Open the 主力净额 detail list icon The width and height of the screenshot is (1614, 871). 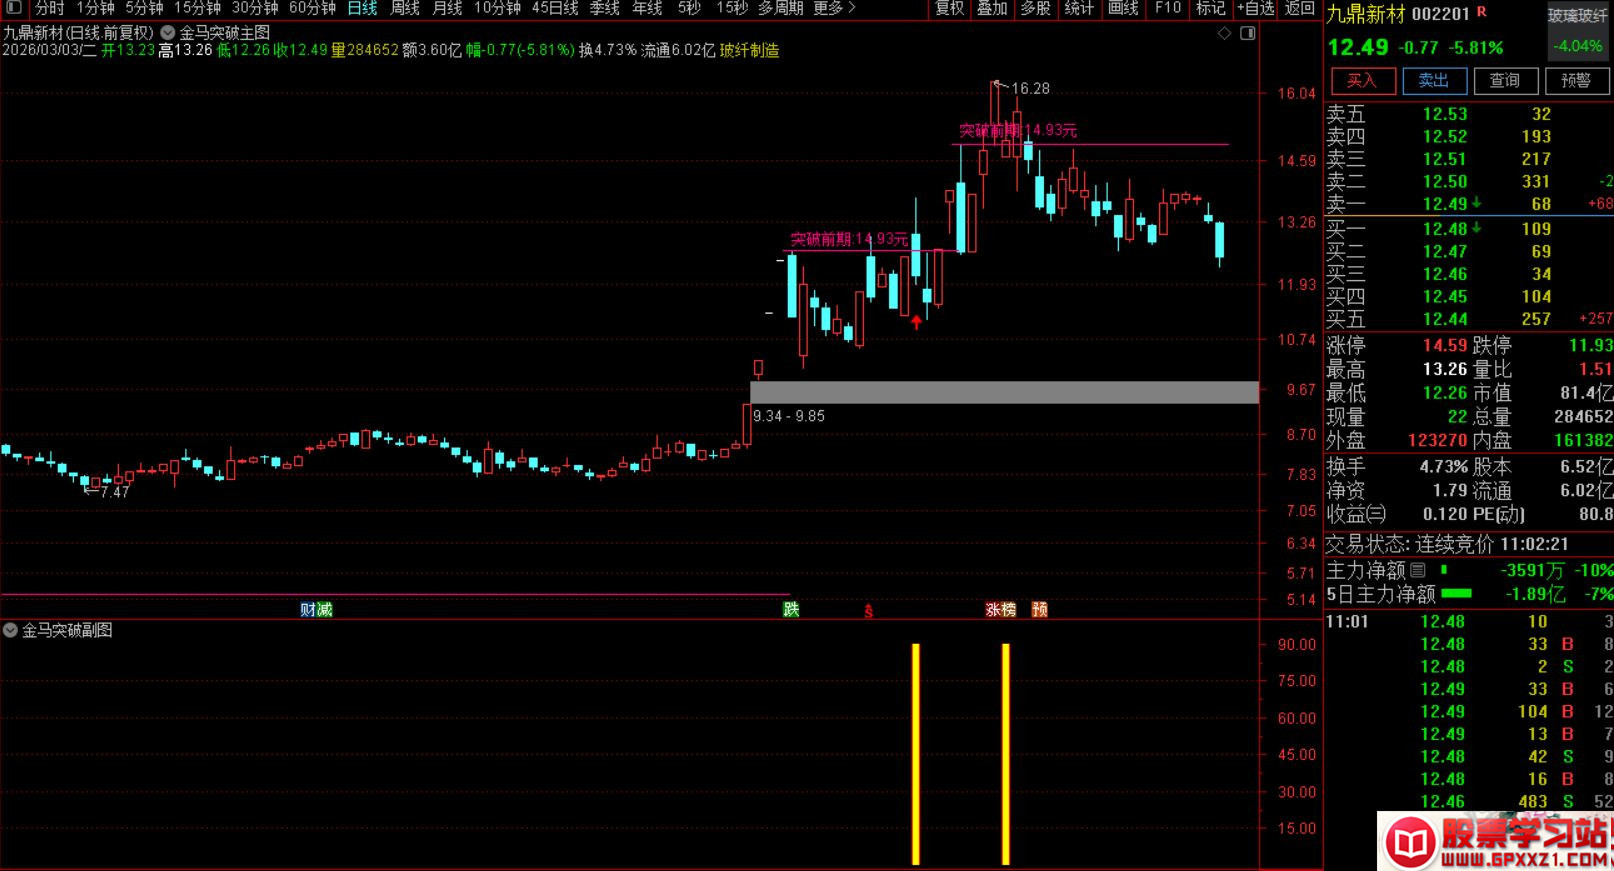coord(1418,570)
